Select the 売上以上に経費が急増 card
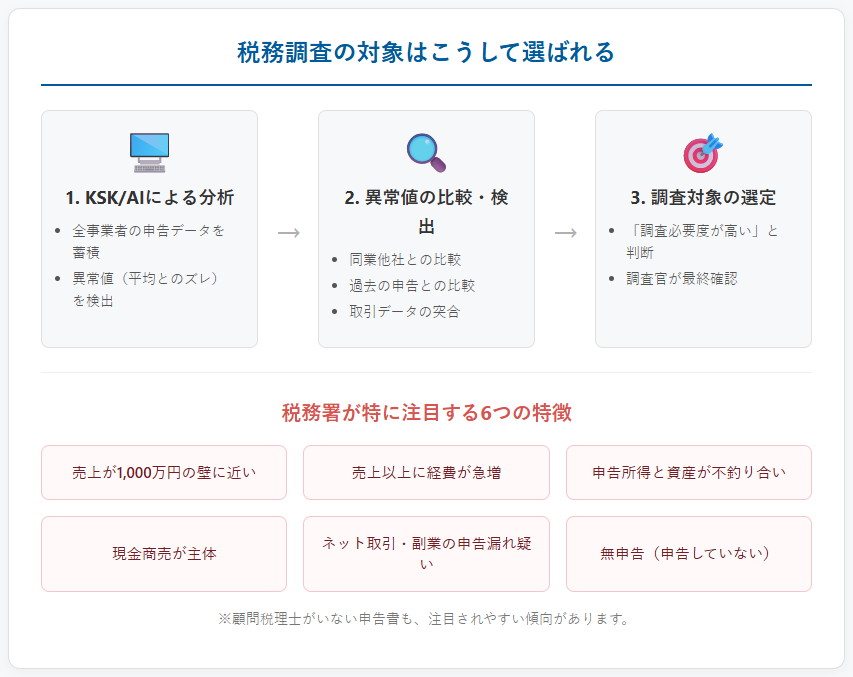Screen dimensions: 853x677 tap(426, 472)
